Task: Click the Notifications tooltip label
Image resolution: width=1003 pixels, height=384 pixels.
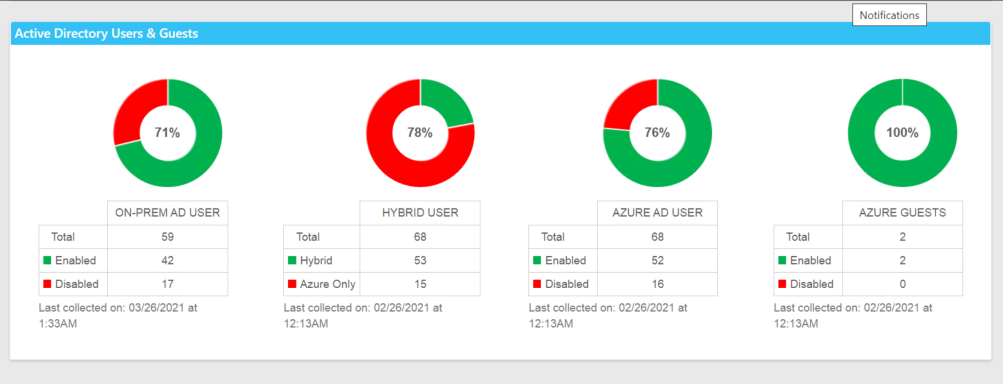Action: point(889,15)
